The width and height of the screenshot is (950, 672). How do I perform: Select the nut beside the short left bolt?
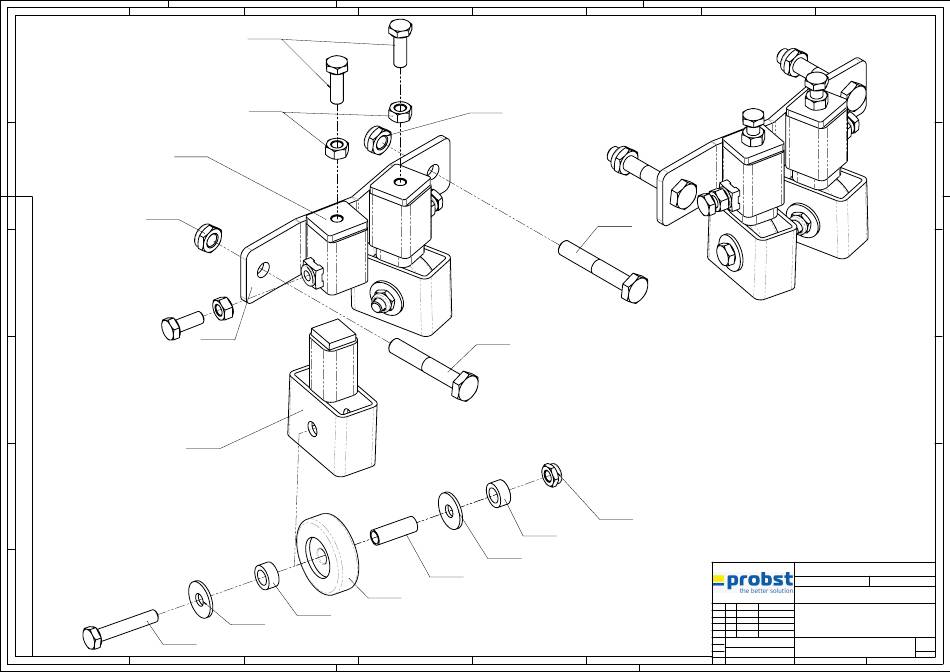[x=222, y=308]
